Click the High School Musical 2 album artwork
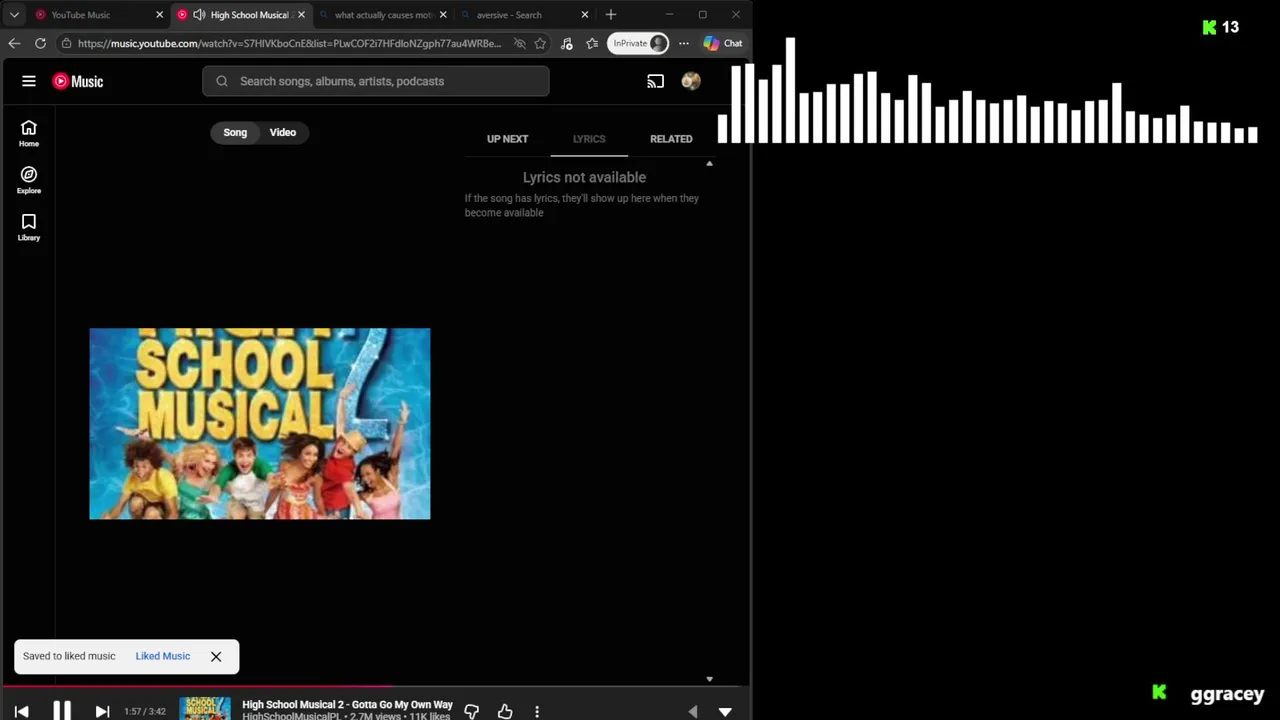This screenshot has height=720, width=1280. [x=260, y=423]
